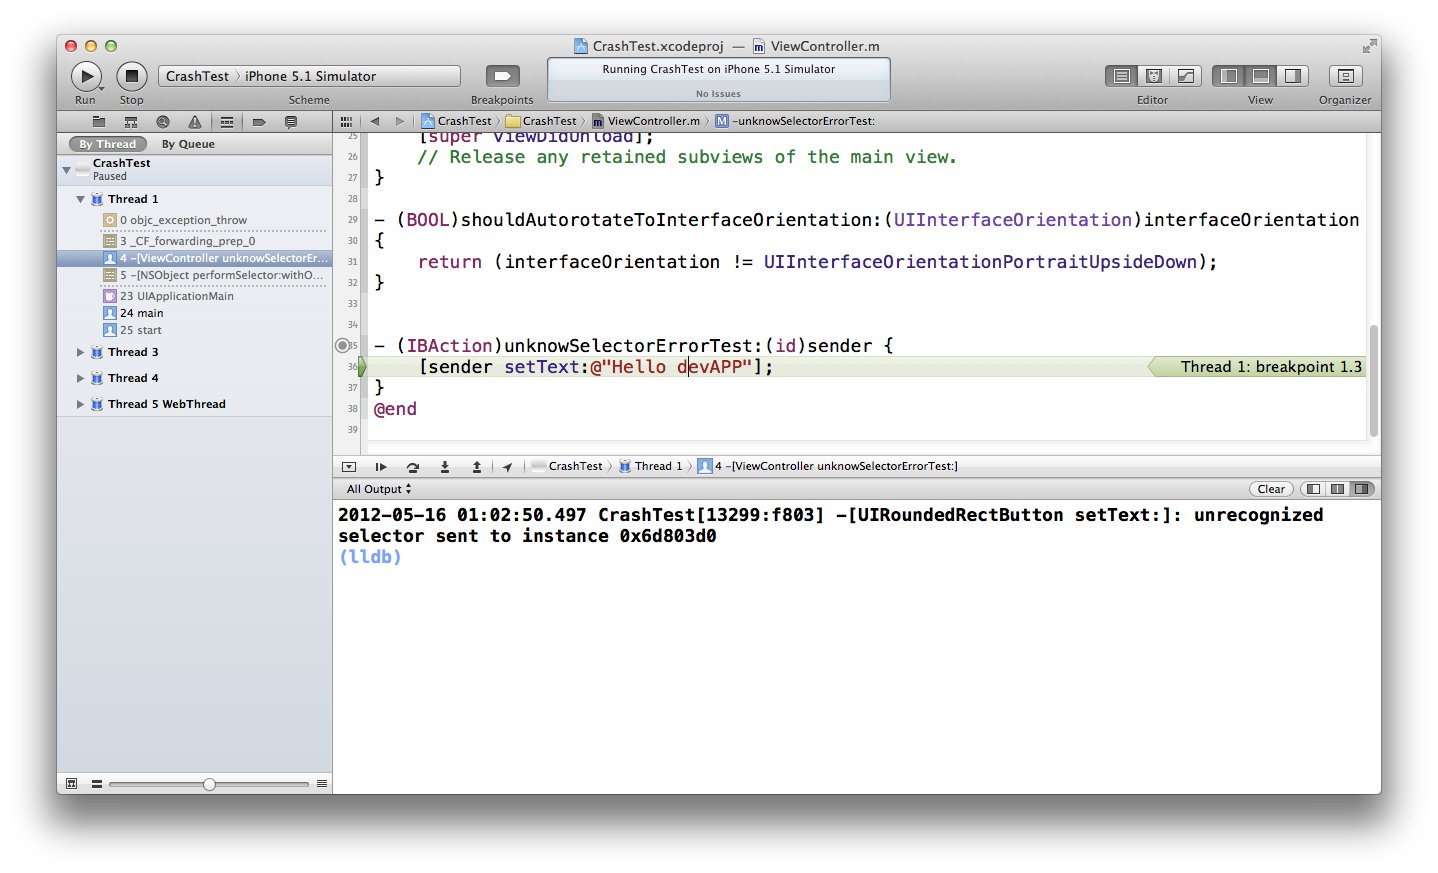Click the breakpoint marker on line 35
The image size is (1438, 873).
[343, 346]
